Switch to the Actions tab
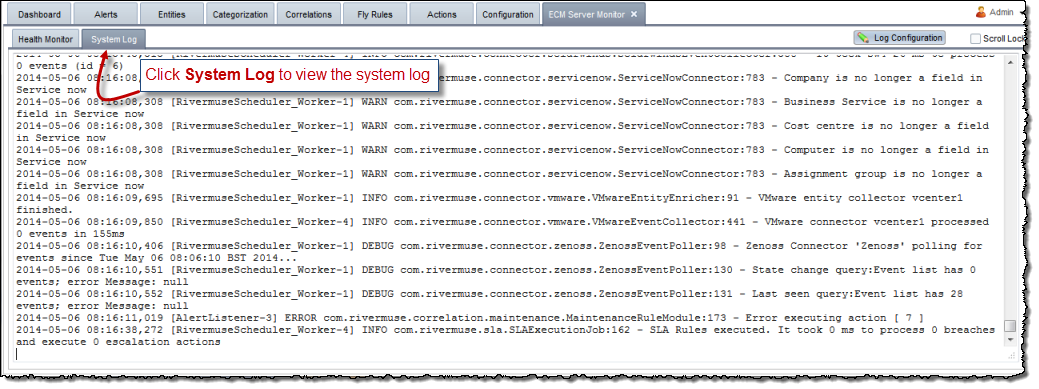Image resolution: width=1039 pixels, height=389 pixels. (441, 14)
